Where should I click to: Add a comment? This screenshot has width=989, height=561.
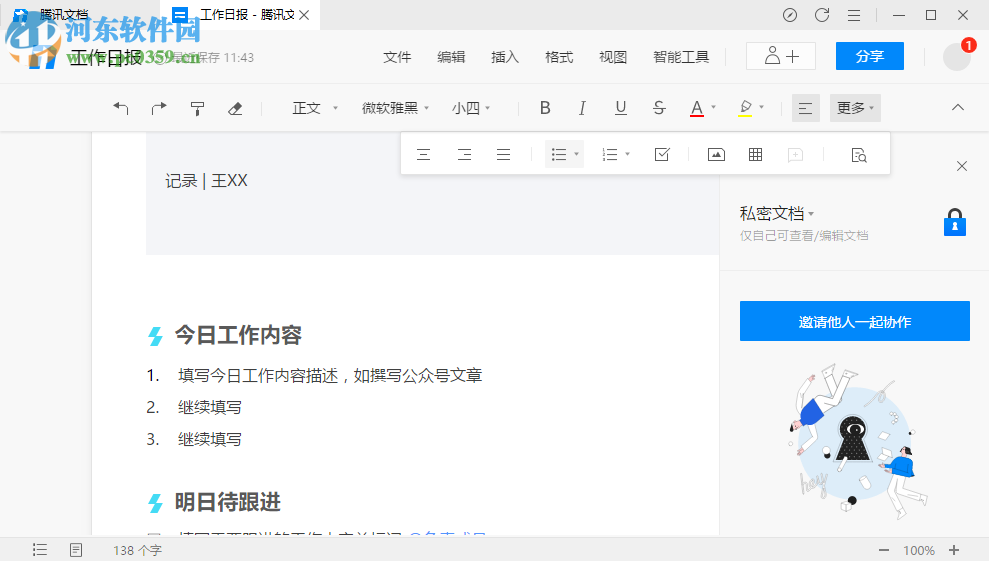795,155
